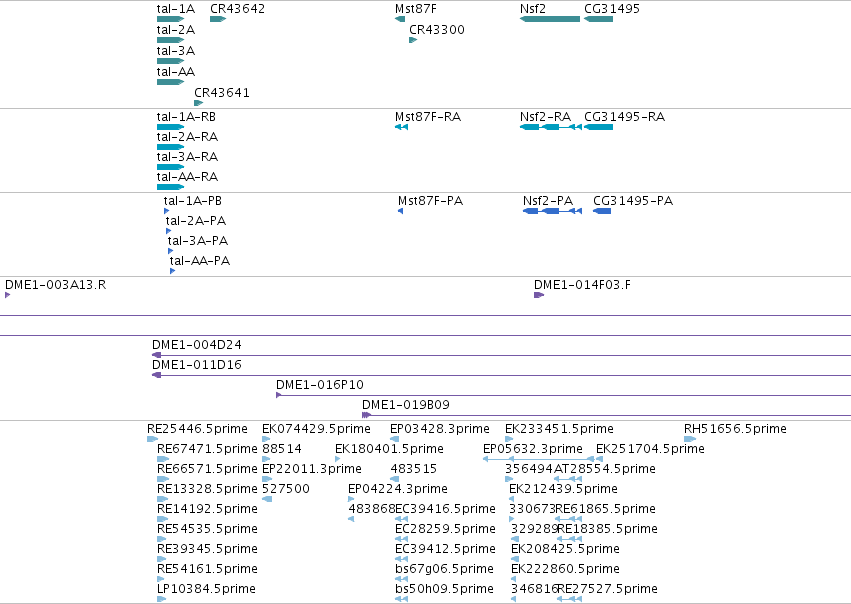This screenshot has width=851, height=604.
Task: Select the CG31495-RA transcript bar
Action: pos(599,127)
